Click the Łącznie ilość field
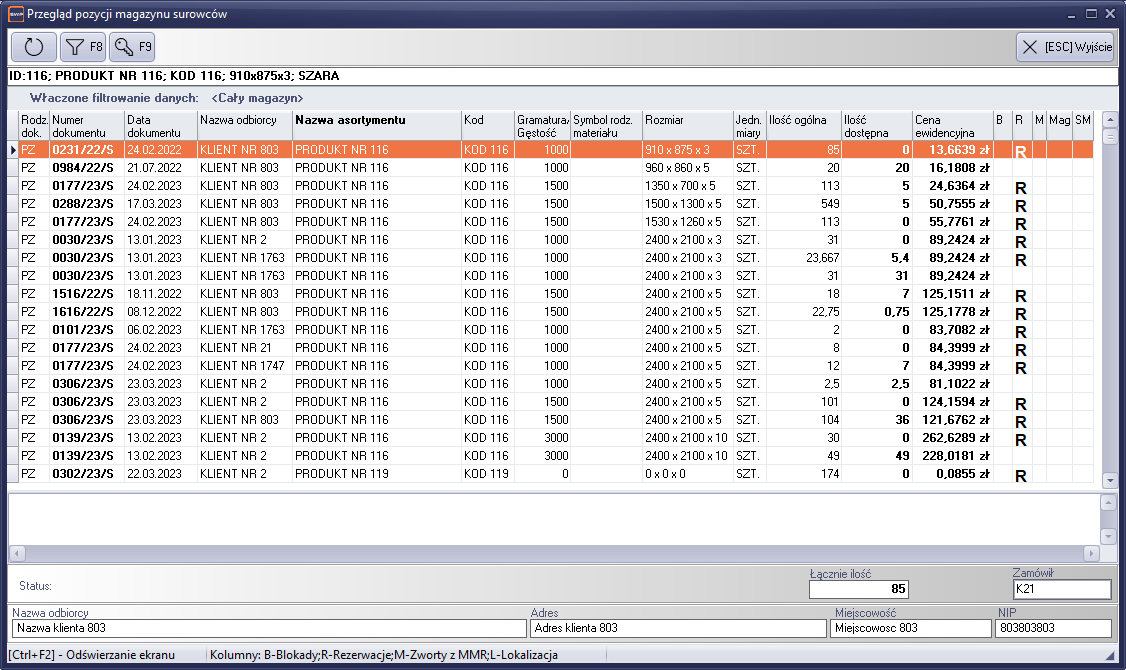Image resolution: width=1126 pixels, height=670 pixels. click(858, 589)
